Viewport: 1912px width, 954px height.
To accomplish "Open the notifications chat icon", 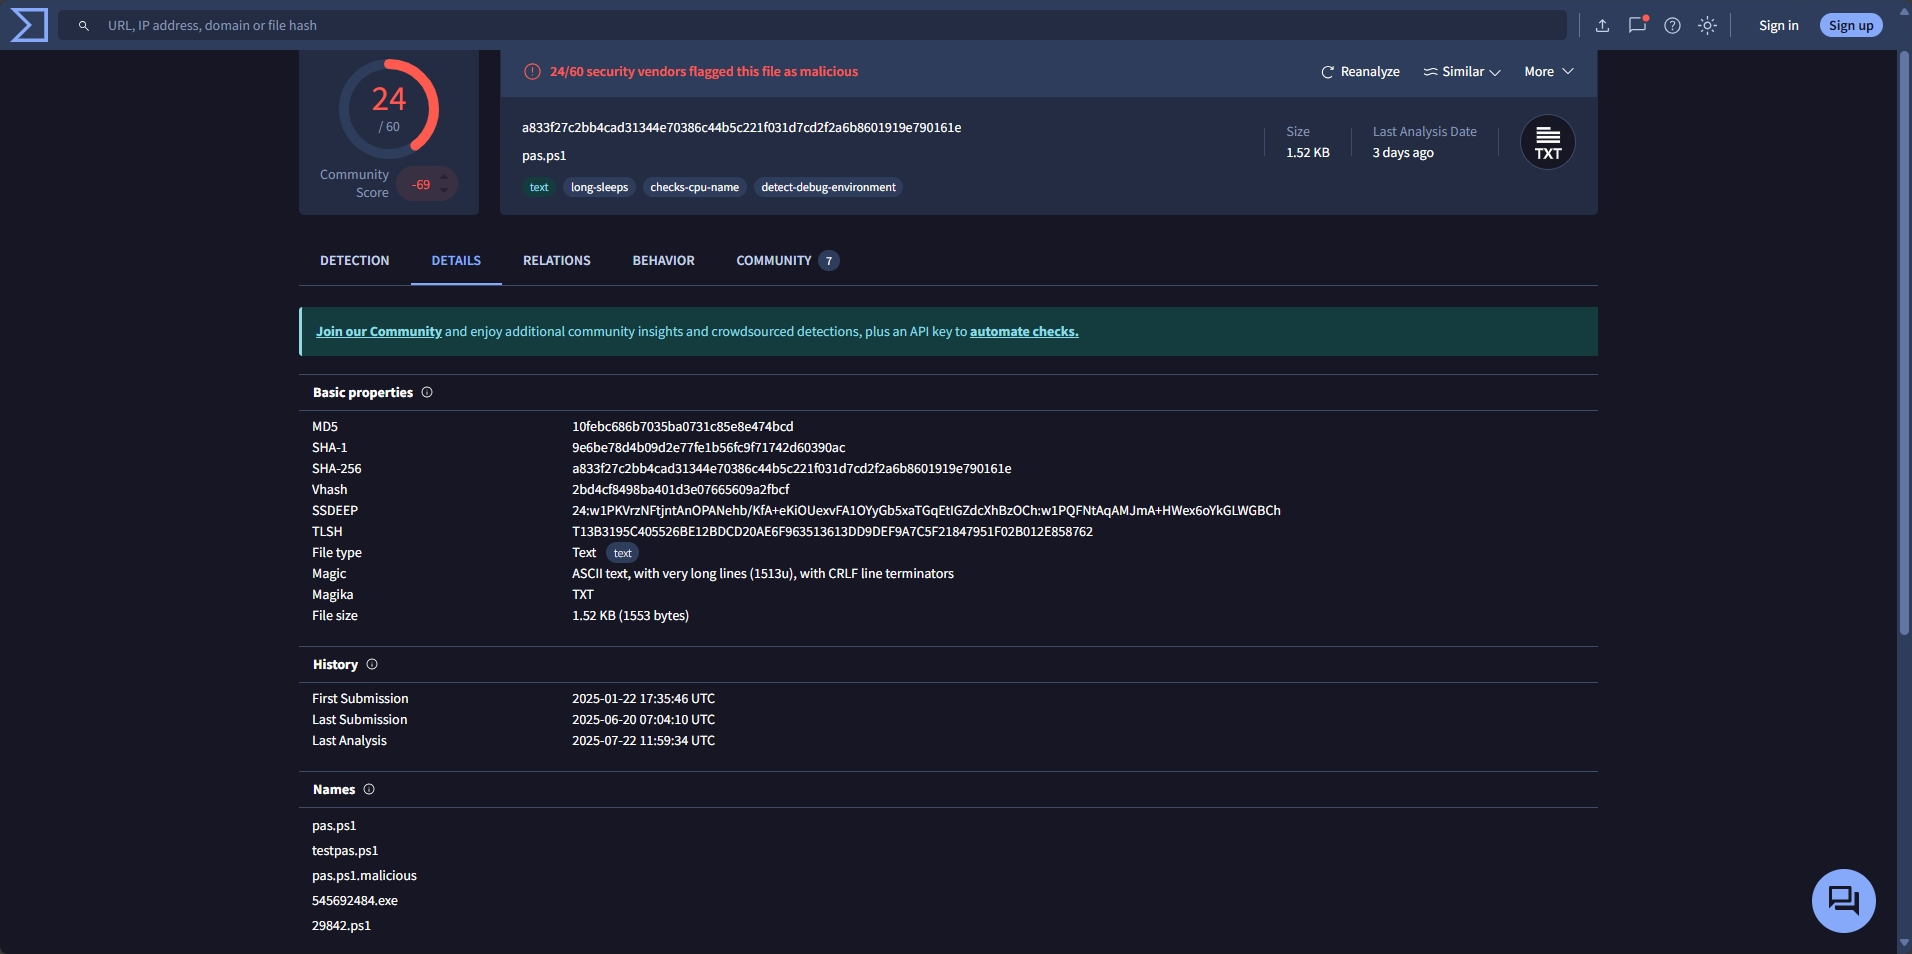I will pyautogui.click(x=1637, y=26).
